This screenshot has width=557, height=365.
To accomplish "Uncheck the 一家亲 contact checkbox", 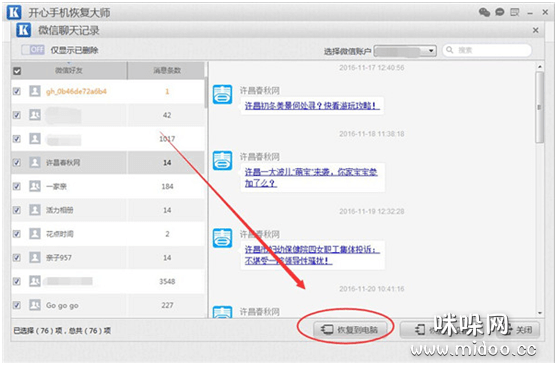I will pos(17,186).
